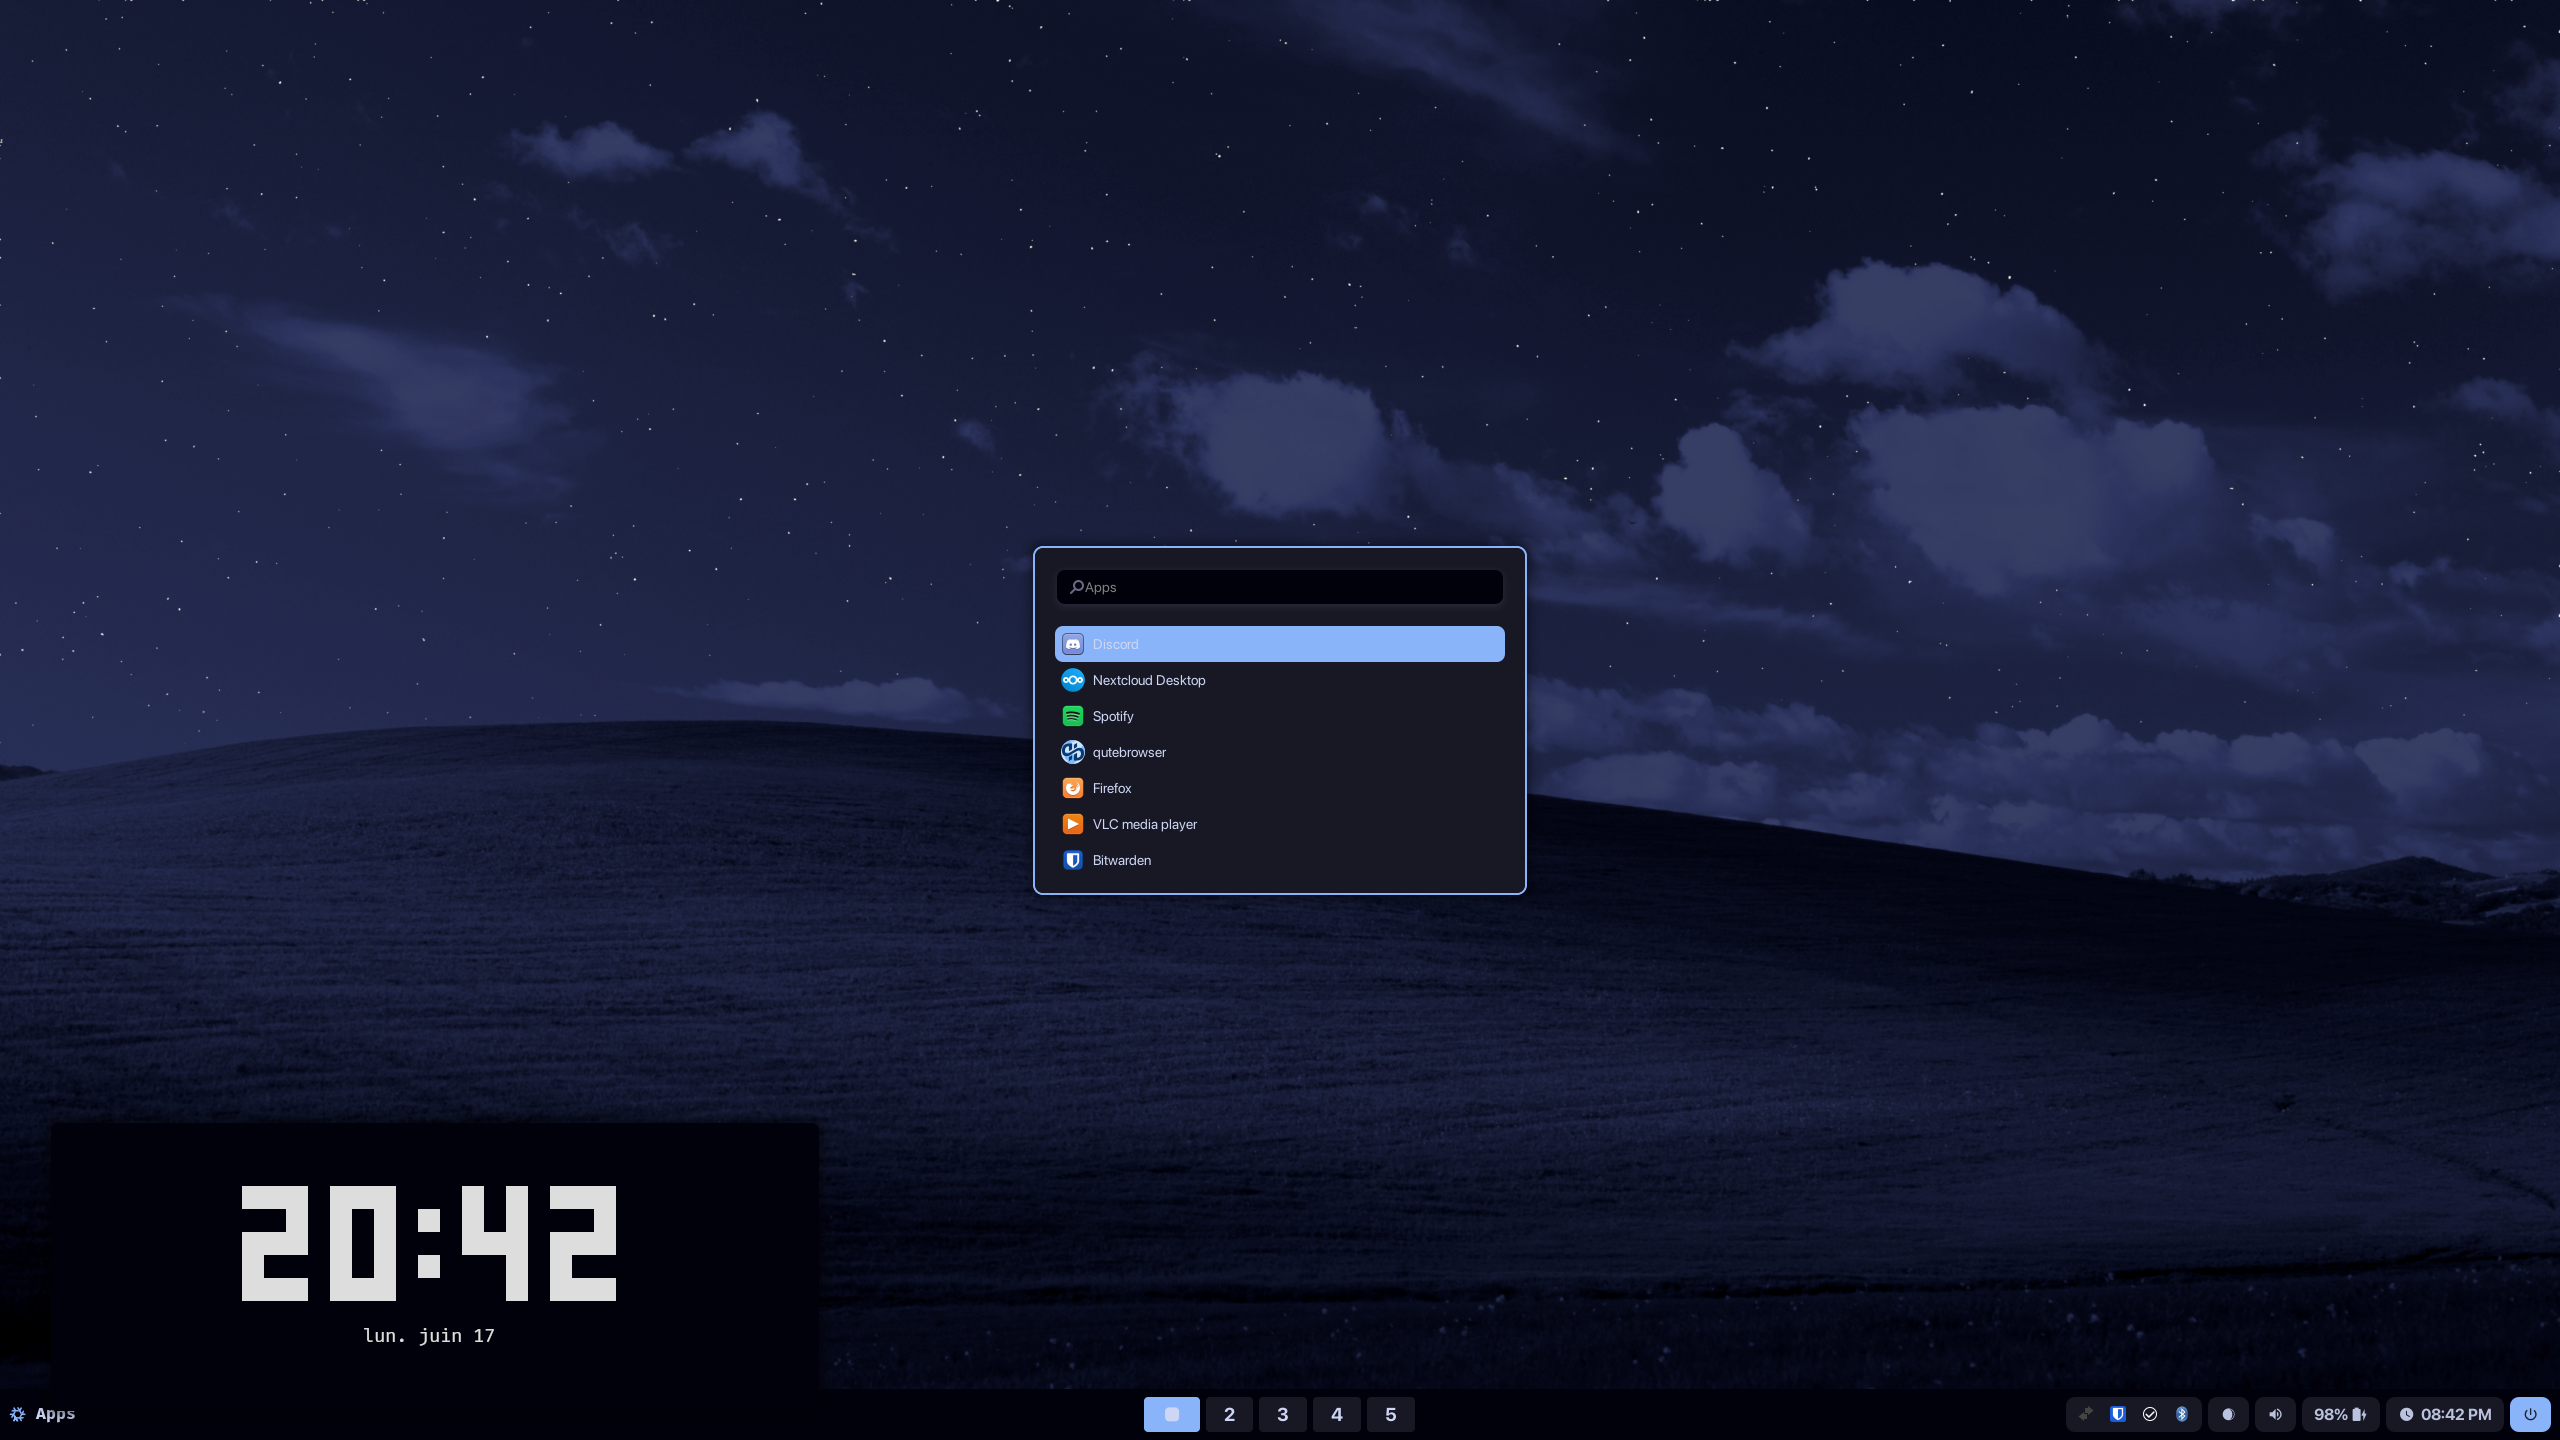Open VLC media player
Image resolution: width=2560 pixels, height=1440 pixels.
1279,824
